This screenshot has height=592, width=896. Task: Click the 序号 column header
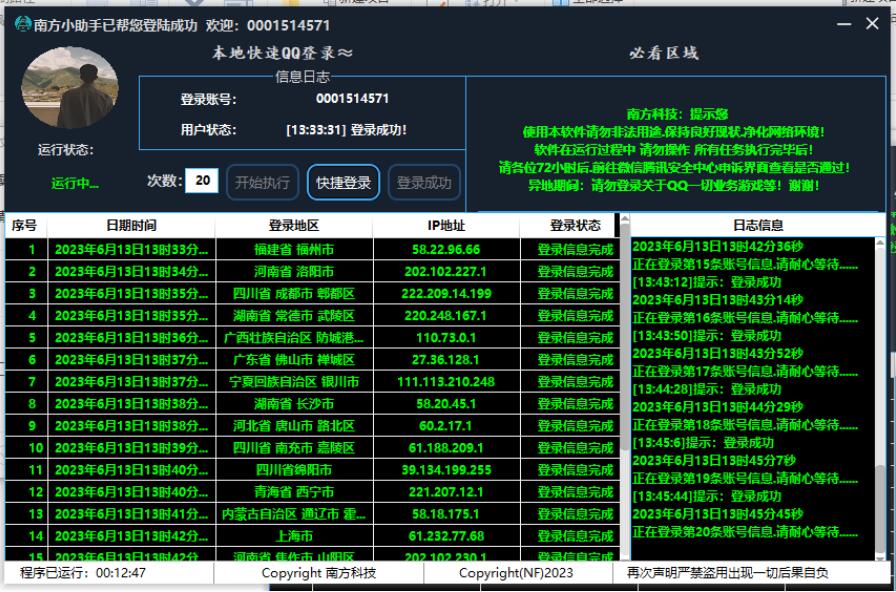click(x=25, y=225)
